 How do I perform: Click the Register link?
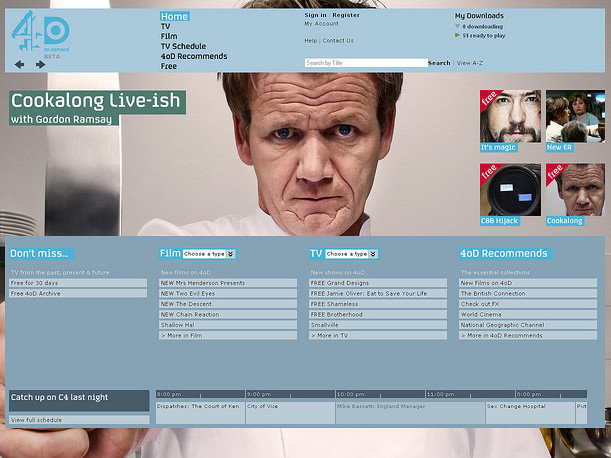click(346, 15)
